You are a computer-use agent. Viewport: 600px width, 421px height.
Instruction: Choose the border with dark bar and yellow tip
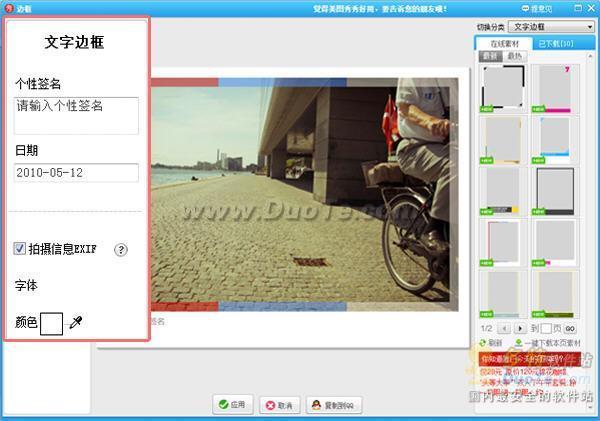503,191
